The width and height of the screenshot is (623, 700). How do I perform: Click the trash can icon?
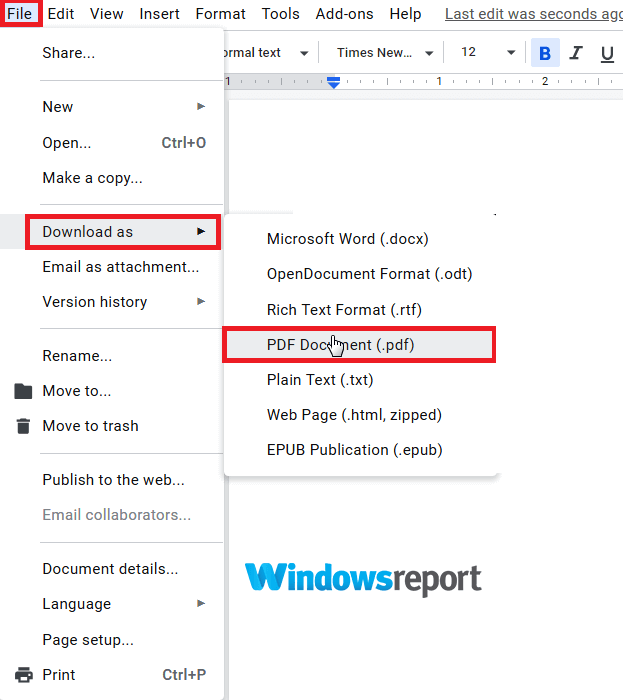point(23,426)
